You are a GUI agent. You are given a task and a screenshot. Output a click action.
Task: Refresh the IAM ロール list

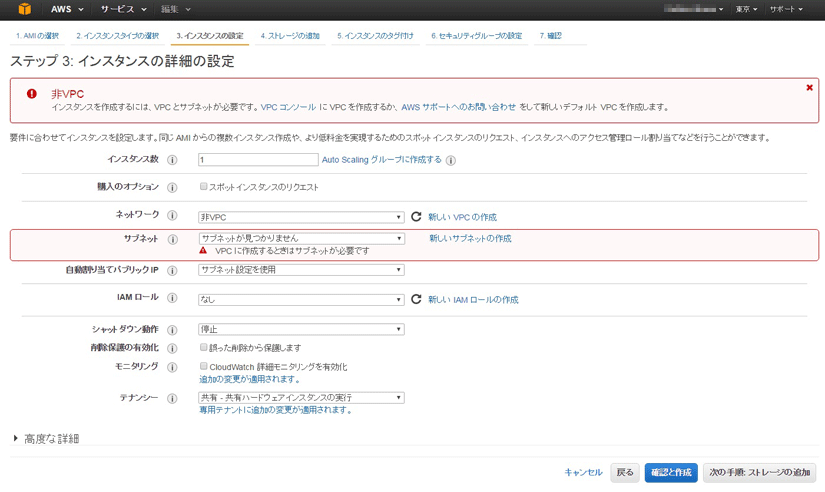point(417,299)
